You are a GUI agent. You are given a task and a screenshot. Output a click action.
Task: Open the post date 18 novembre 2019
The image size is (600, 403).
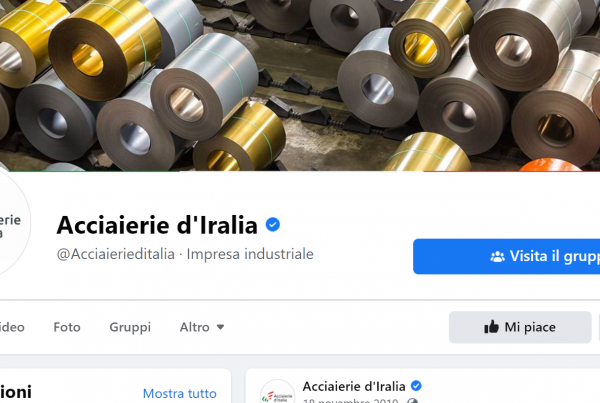coord(351,401)
